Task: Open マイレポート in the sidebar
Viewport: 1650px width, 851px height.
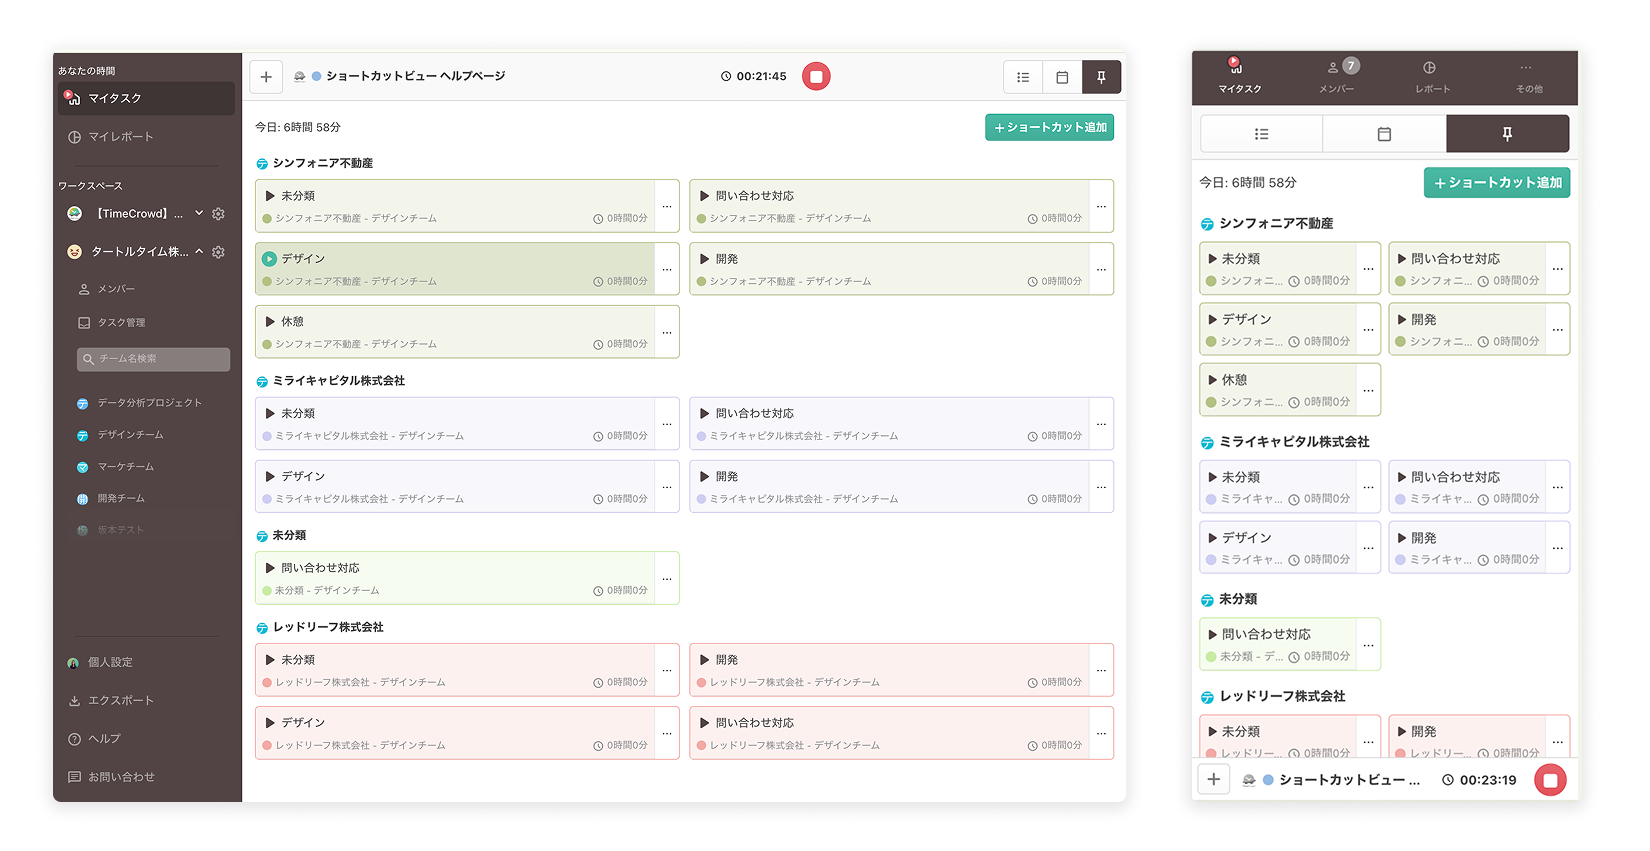Action: point(120,137)
